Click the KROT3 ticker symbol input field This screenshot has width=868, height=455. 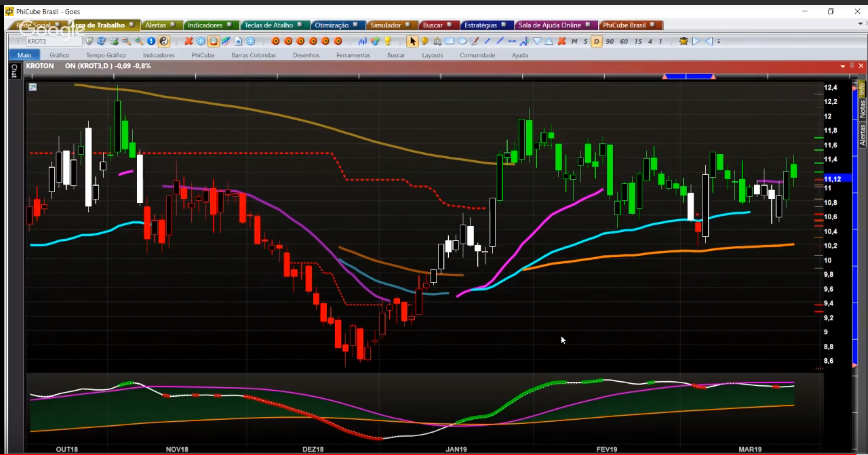[x=54, y=42]
